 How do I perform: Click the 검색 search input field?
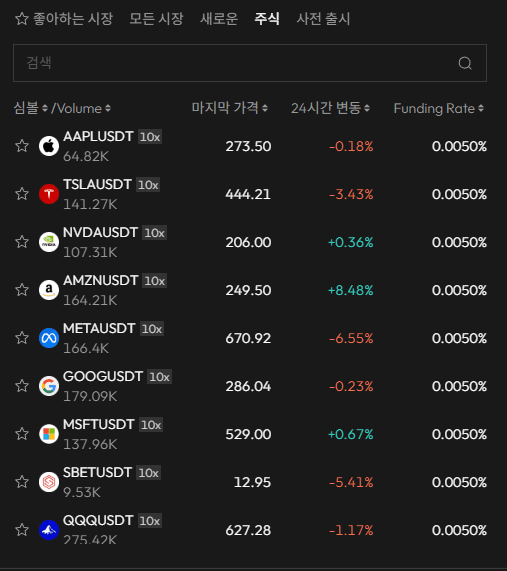(250, 63)
